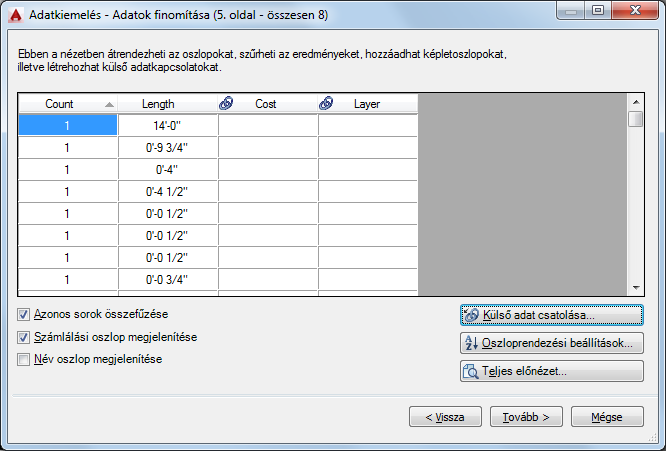Uncheck Azonos sorok összefűzése
The image size is (666, 451).
(x=23, y=314)
